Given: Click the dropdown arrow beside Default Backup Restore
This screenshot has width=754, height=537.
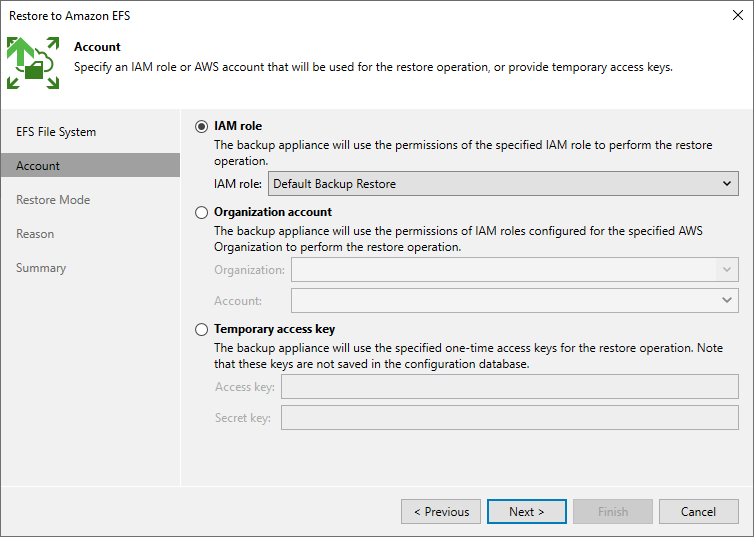Looking at the screenshot, I should click(x=727, y=184).
